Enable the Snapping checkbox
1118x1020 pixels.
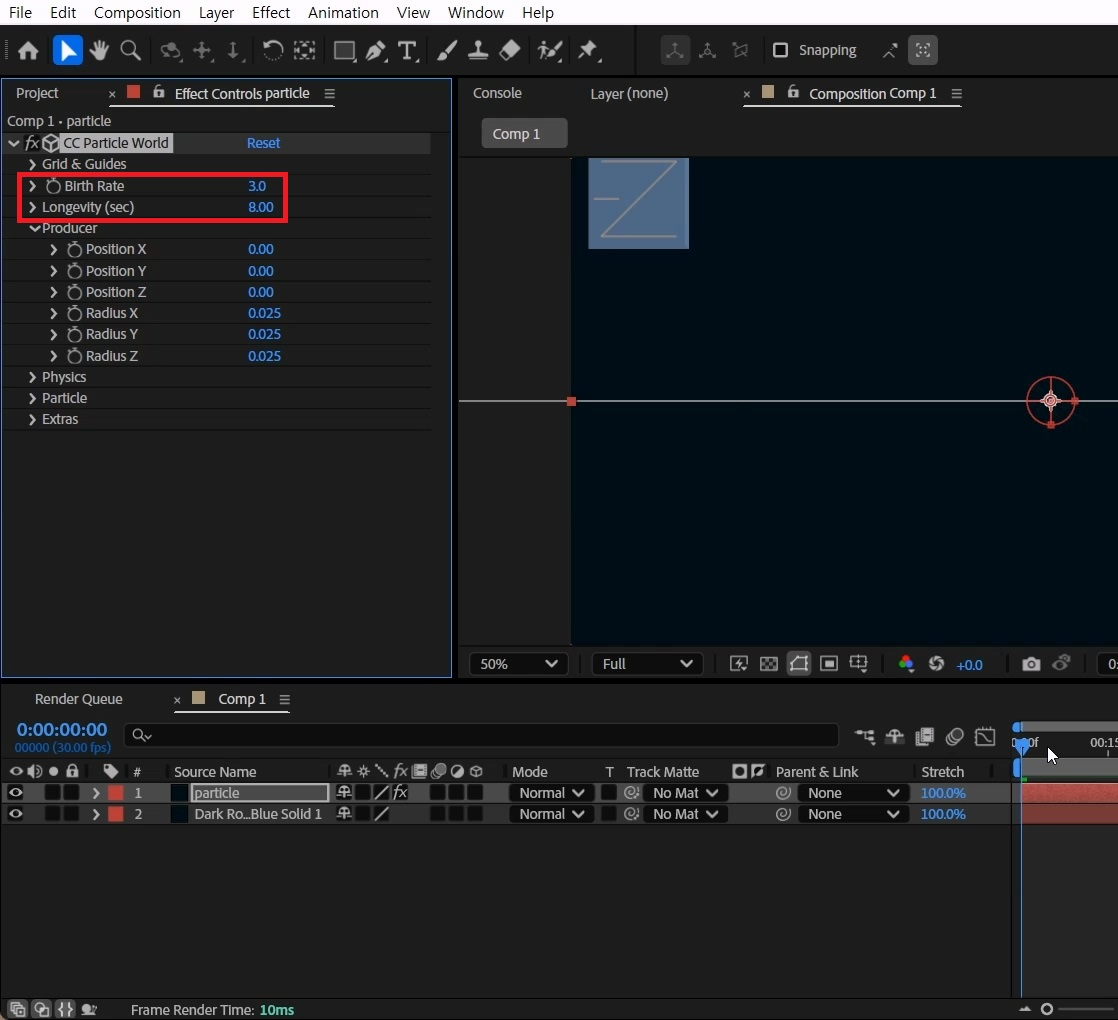point(781,51)
